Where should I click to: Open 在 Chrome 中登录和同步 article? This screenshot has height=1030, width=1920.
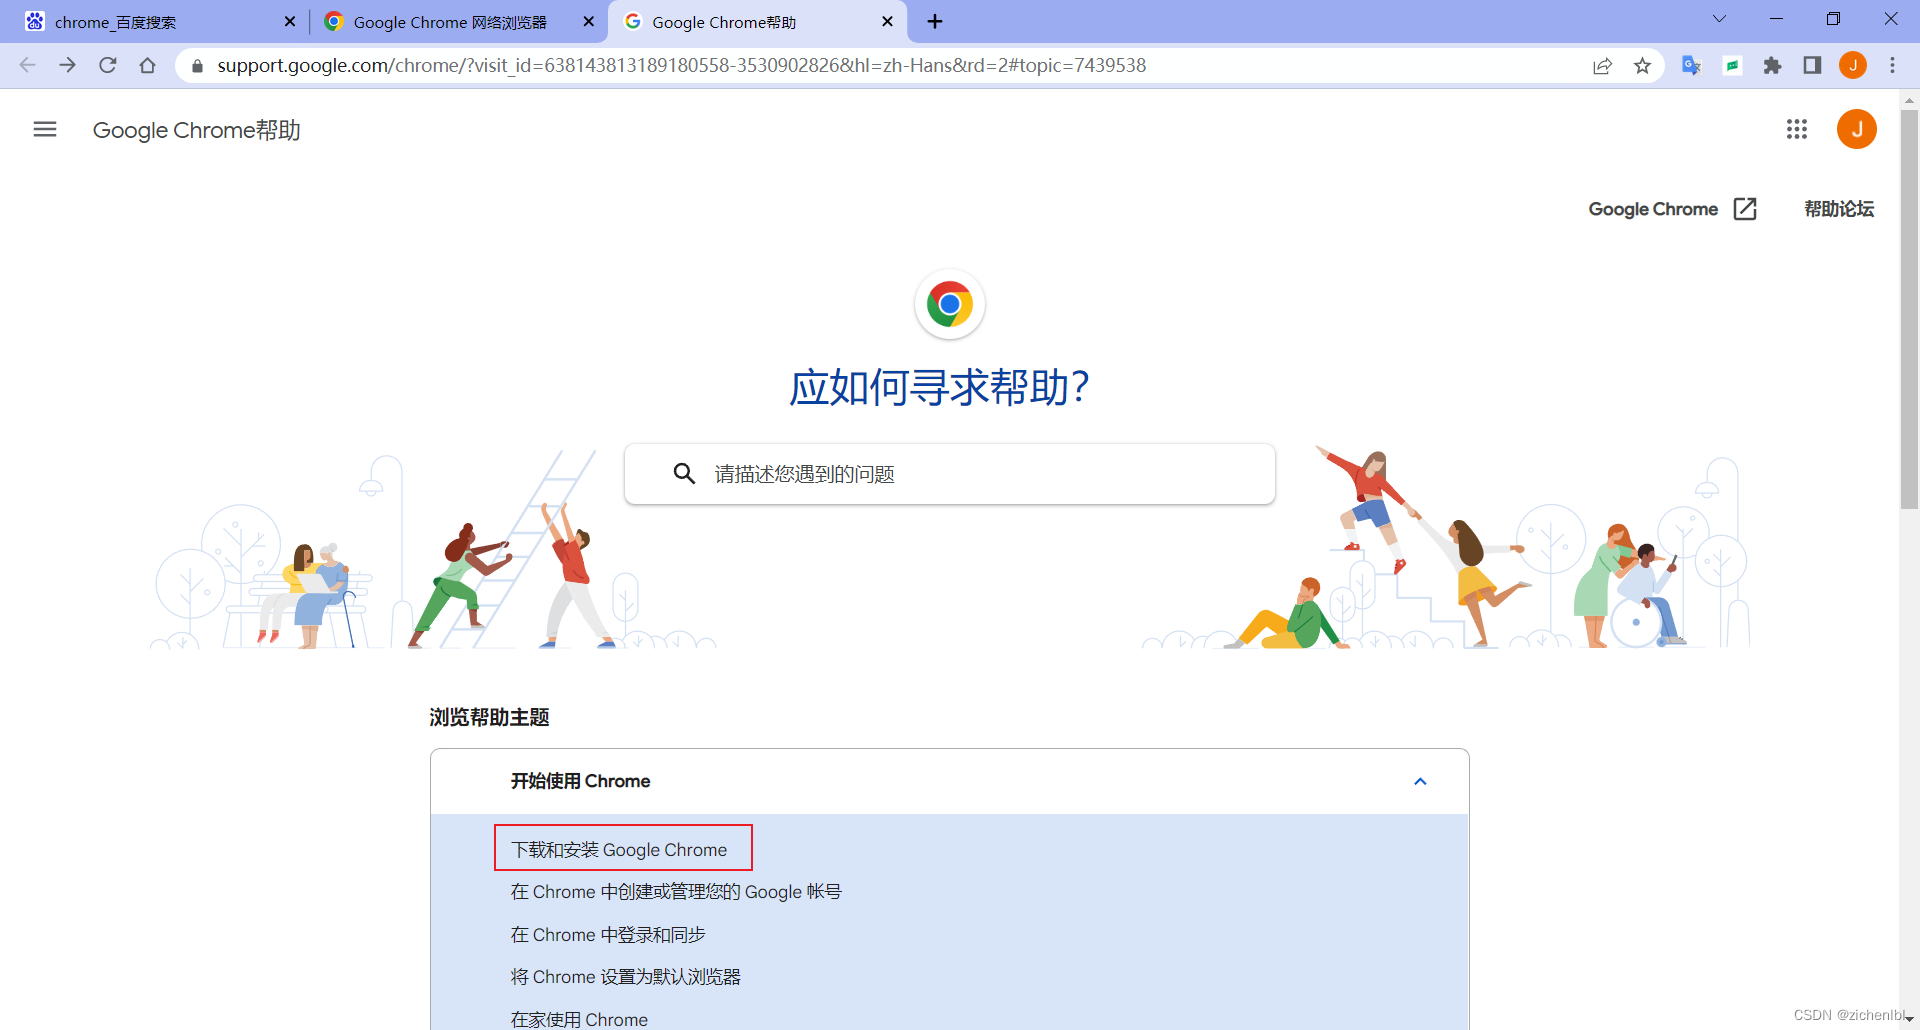tap(608, 935)
